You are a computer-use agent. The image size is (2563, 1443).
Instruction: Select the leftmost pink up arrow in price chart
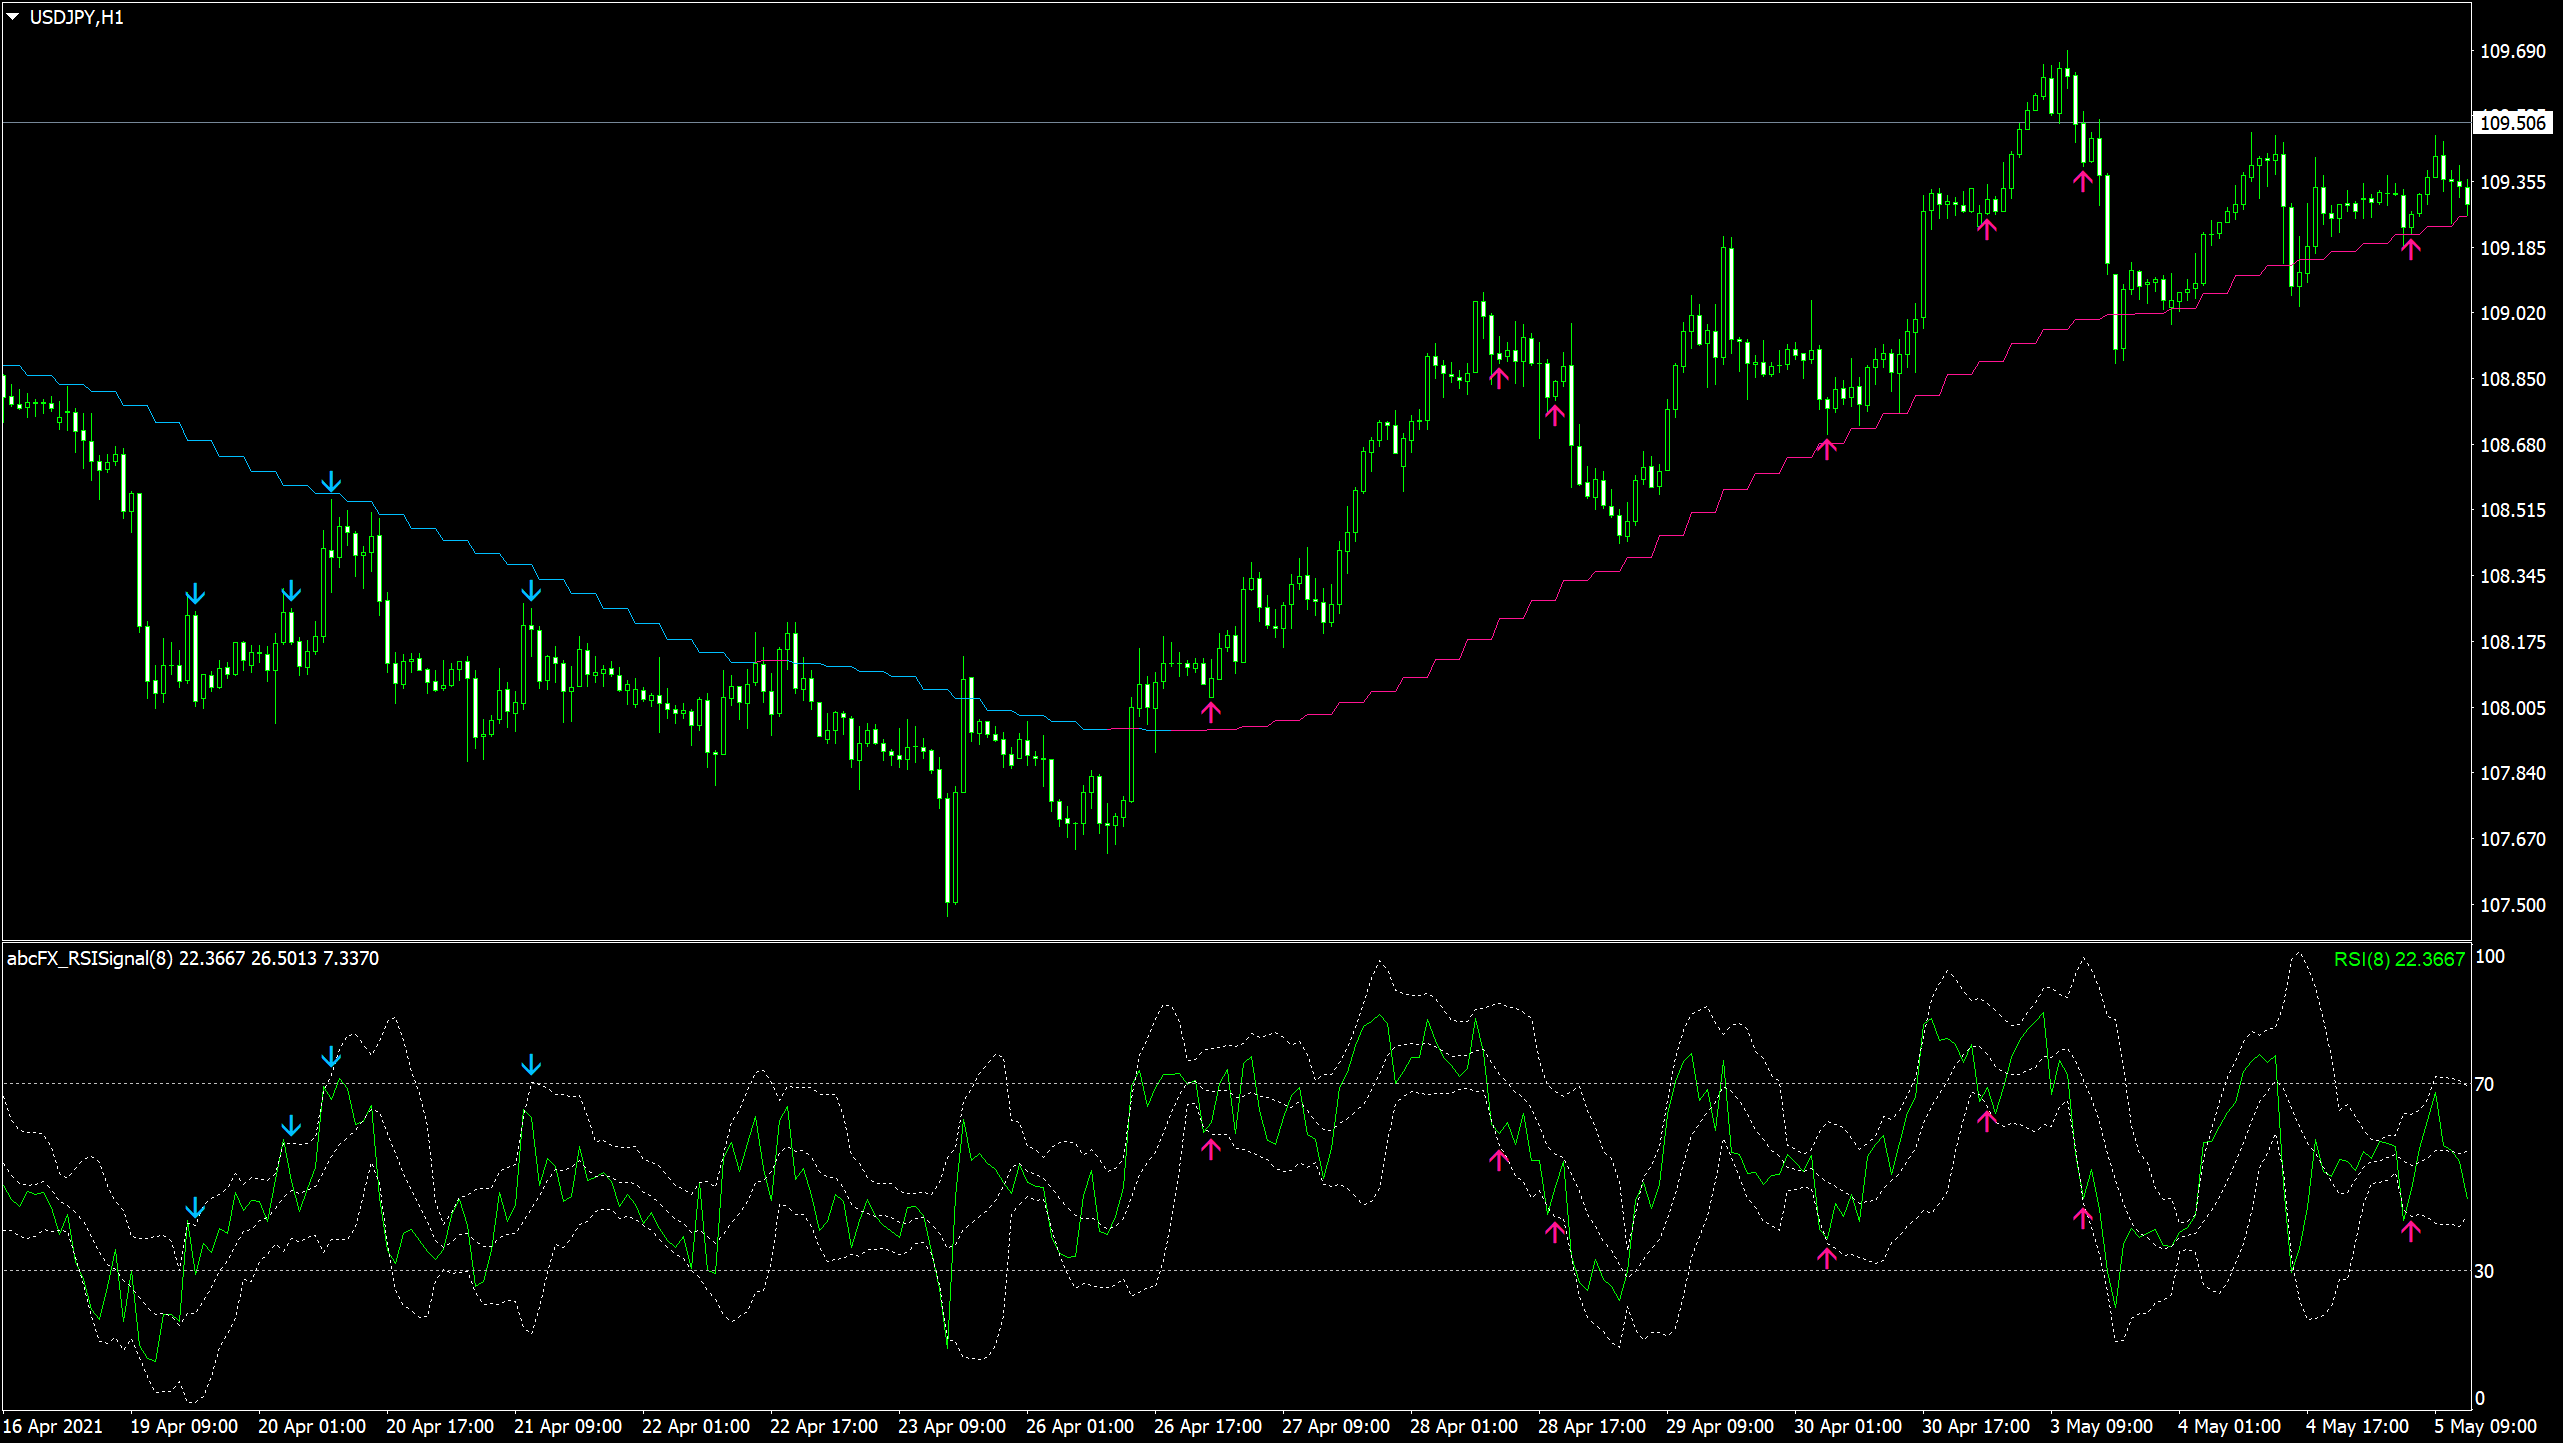(1211, 712)
